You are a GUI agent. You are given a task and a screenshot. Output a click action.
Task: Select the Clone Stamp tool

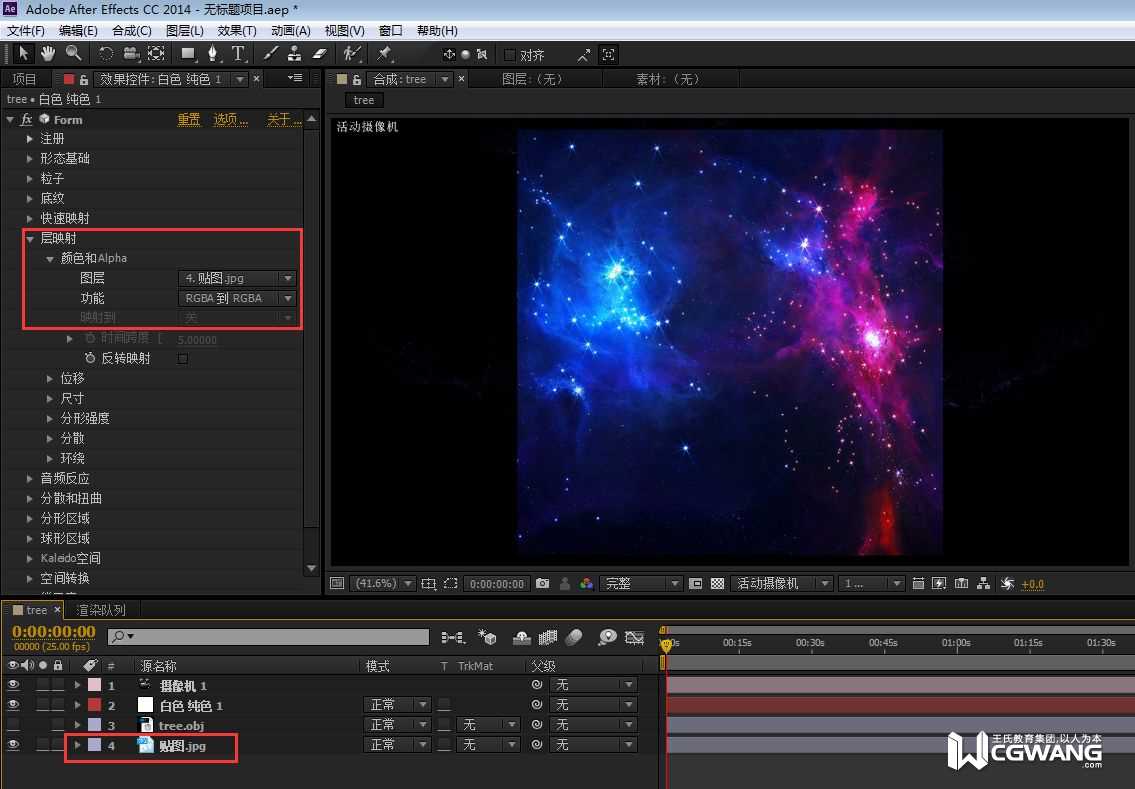click(295, 53)
